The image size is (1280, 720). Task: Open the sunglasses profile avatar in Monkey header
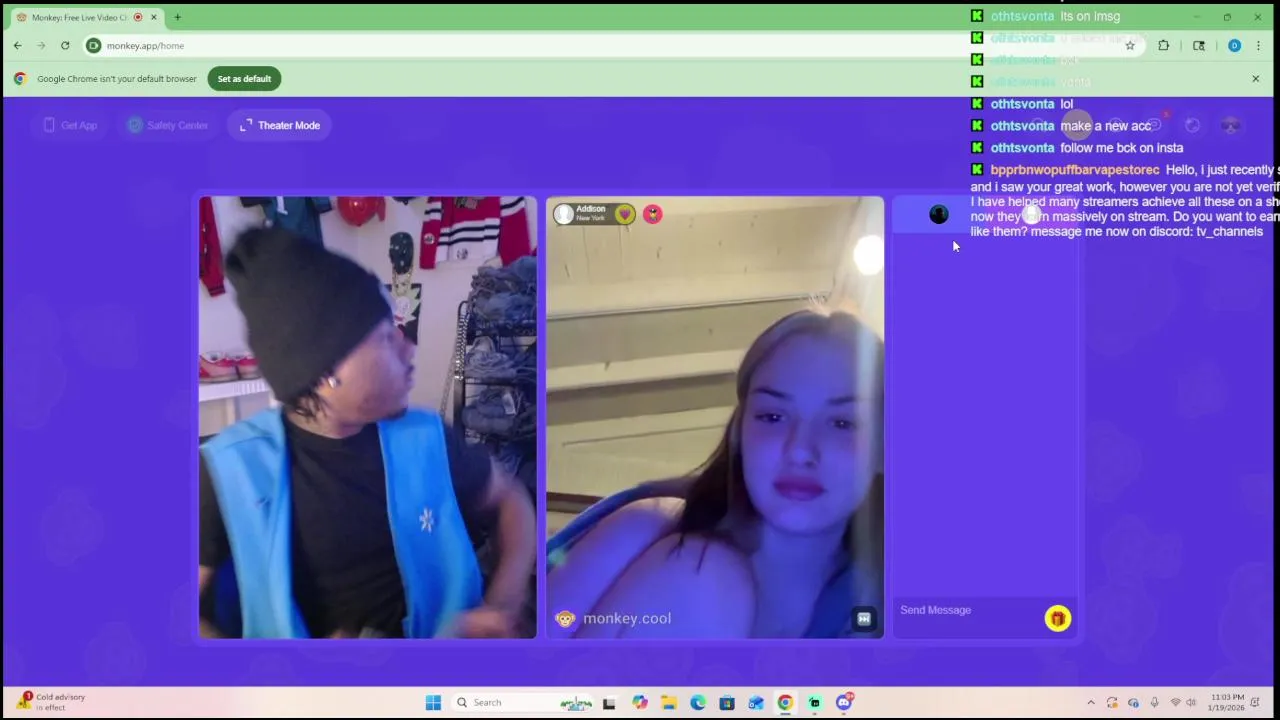pos(1230,125)
